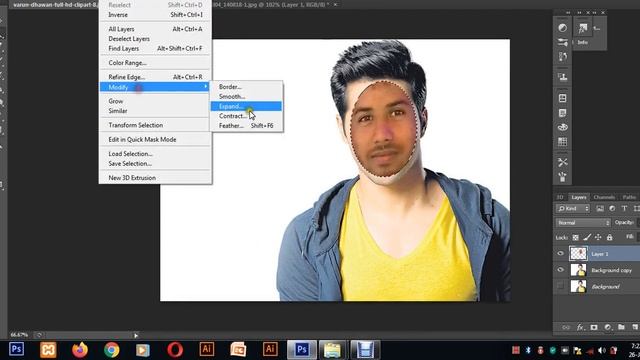Open the Clone Source stamp panel icon

(x=562, y=77)
